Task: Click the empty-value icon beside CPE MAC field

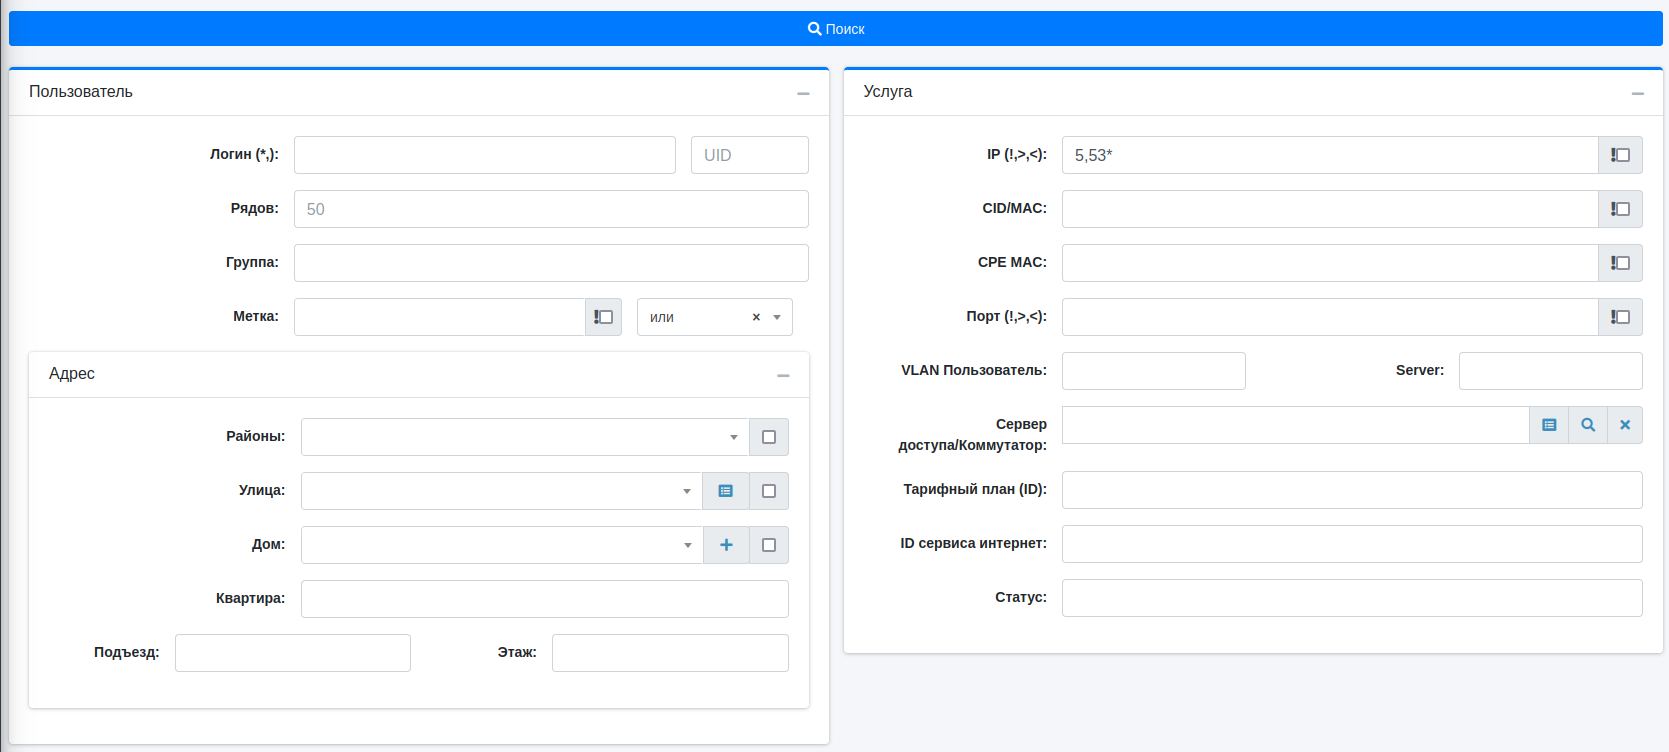Action: 1620,263
